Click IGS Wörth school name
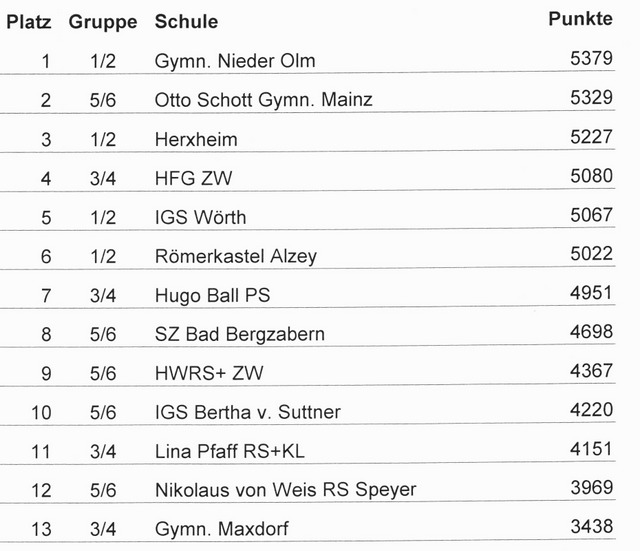This screenshot has height=551, width=640. pos(200,217)
